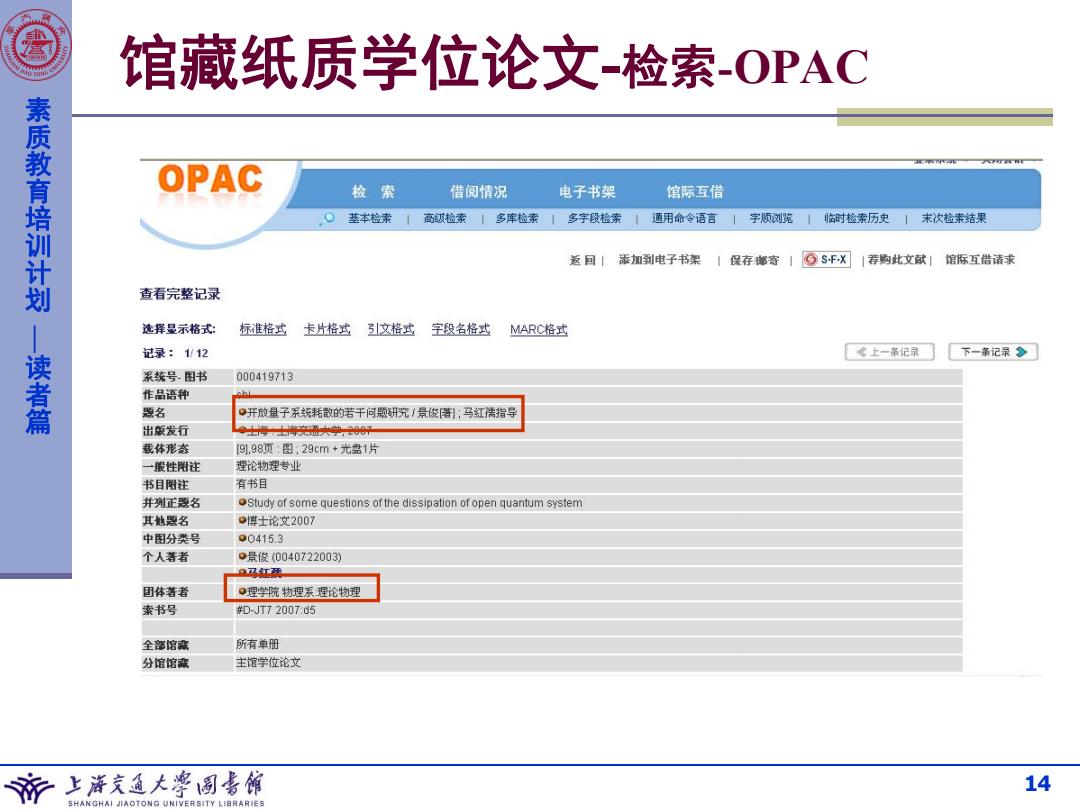Switch display to 卡片格式
The image size is (1080, 810).
tap(327, 329)
